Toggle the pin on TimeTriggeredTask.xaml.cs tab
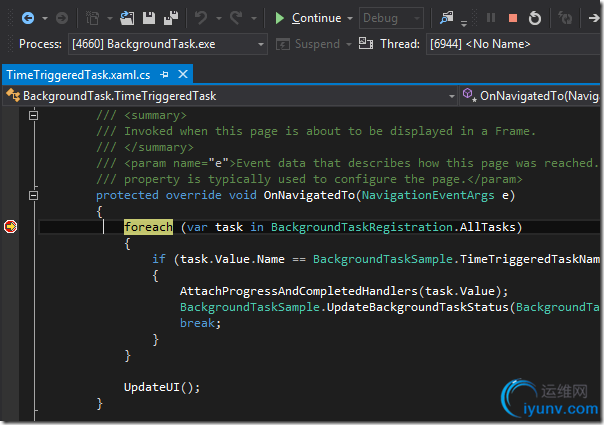The width and height of the screenshot is (604, 425). pos(164,74)
